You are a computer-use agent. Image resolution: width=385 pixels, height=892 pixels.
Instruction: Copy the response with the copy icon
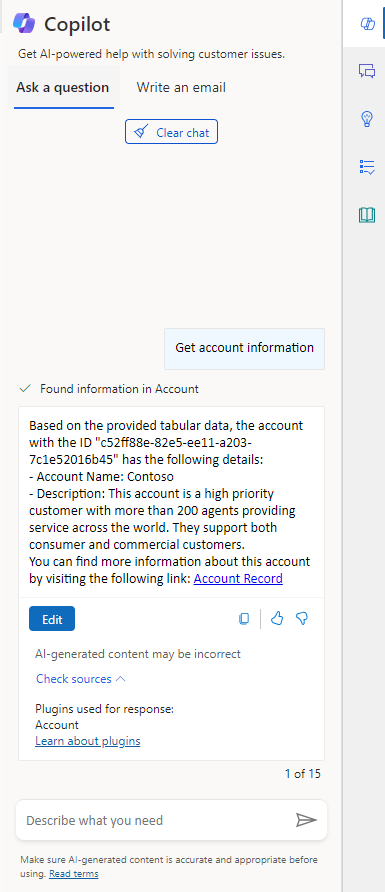[x=244, y=618]
